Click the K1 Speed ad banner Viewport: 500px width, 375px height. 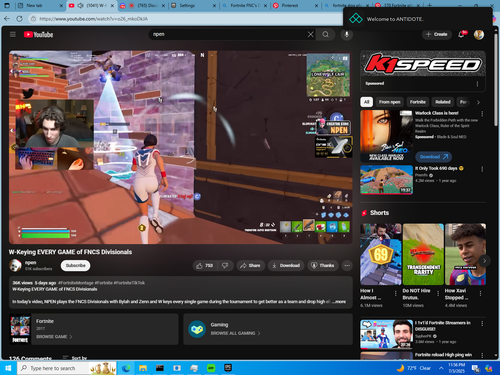(423, 64)
